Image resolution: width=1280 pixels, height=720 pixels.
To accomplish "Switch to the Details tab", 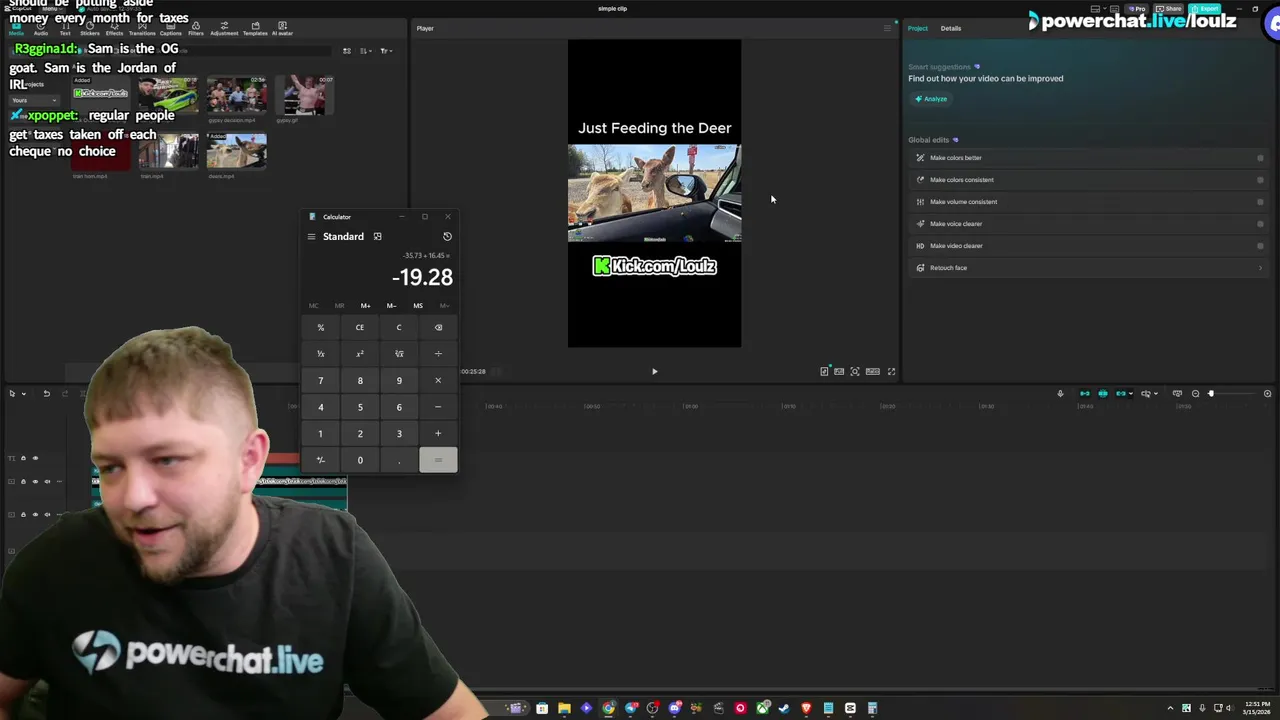I will click(951, 28).
